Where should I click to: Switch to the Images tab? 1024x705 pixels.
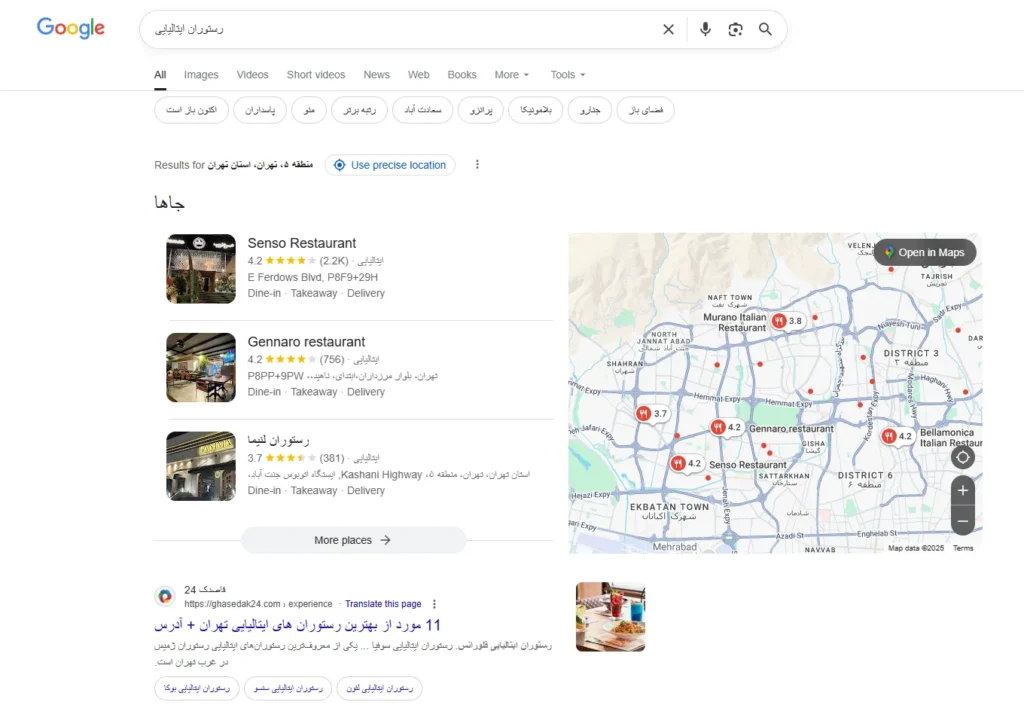coord(201,74)
